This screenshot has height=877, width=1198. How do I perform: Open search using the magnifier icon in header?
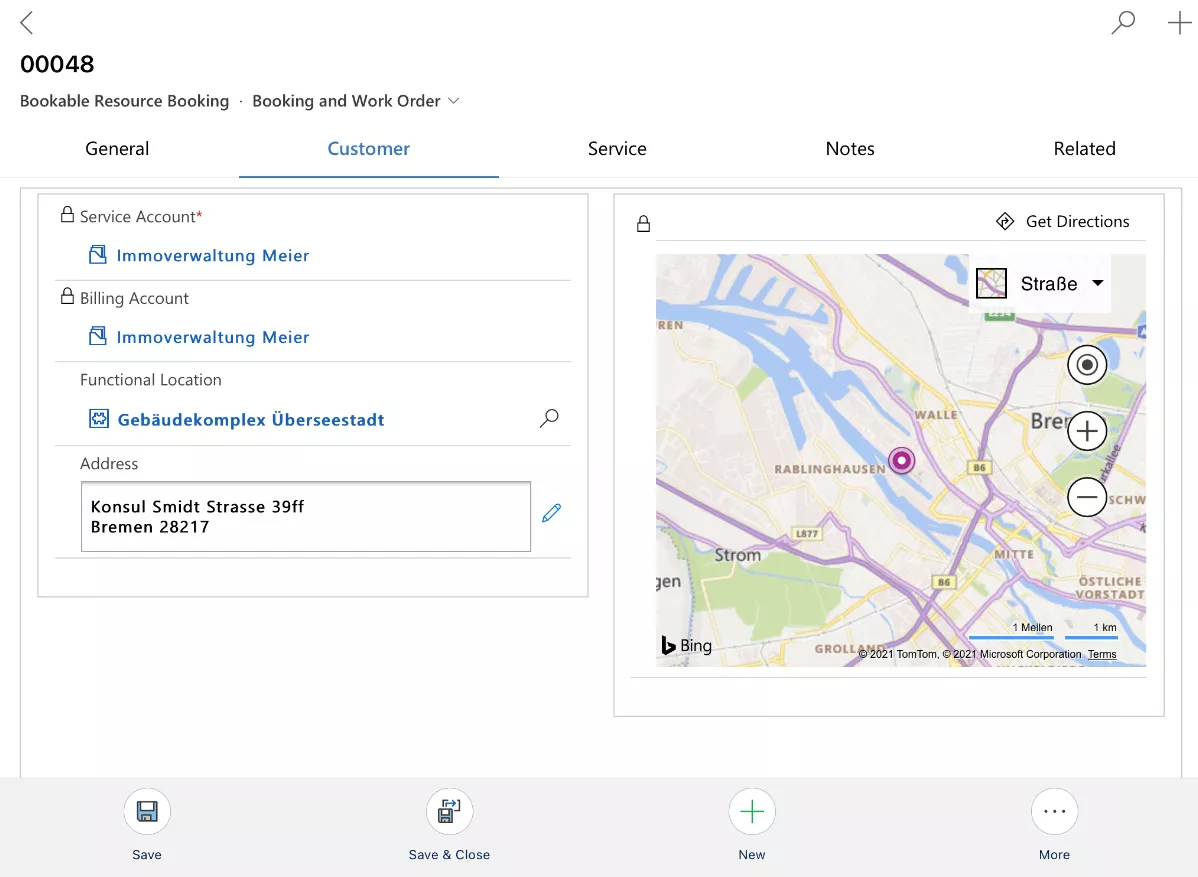click(x=1123, y=23)
